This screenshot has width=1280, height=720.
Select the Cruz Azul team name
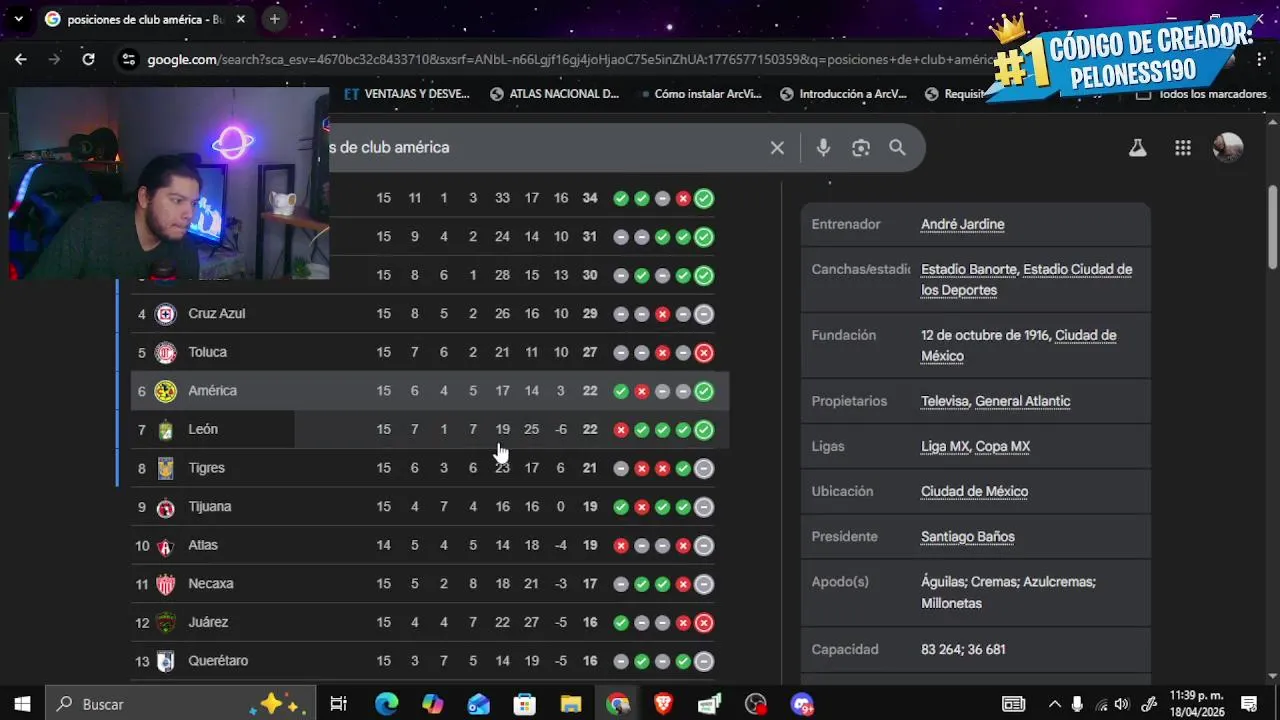coord(216,314)
